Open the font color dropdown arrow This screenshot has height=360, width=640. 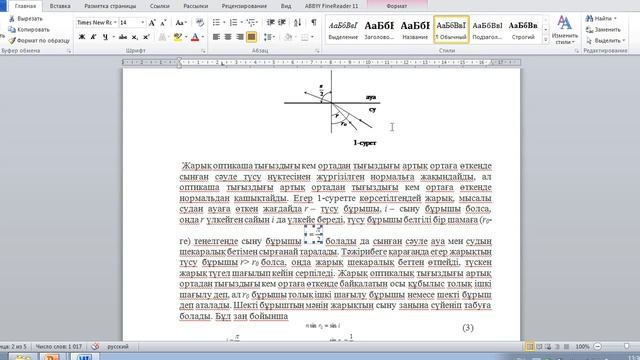click(203, 37)
